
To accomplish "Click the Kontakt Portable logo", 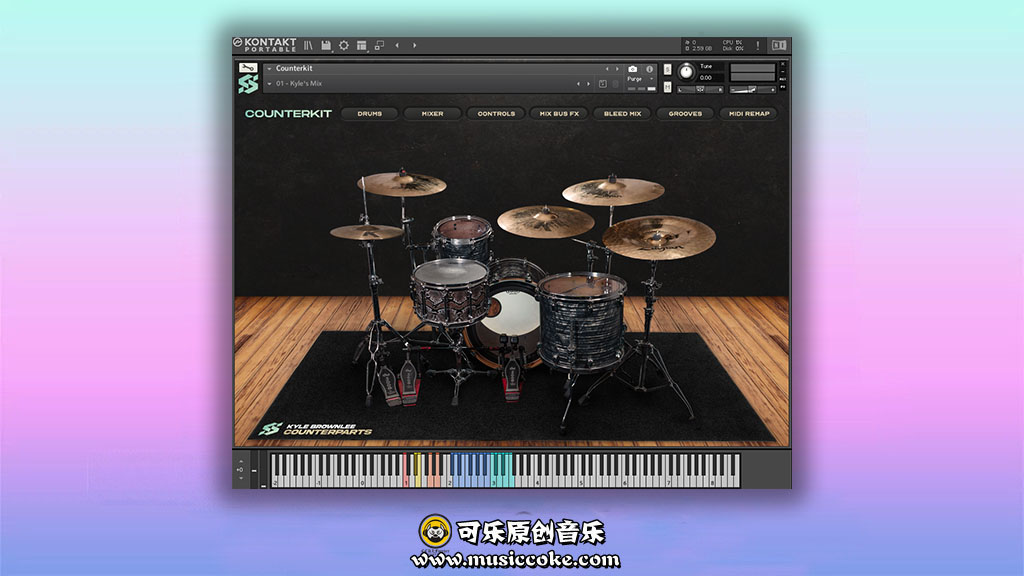I will (x=265, y=44).
